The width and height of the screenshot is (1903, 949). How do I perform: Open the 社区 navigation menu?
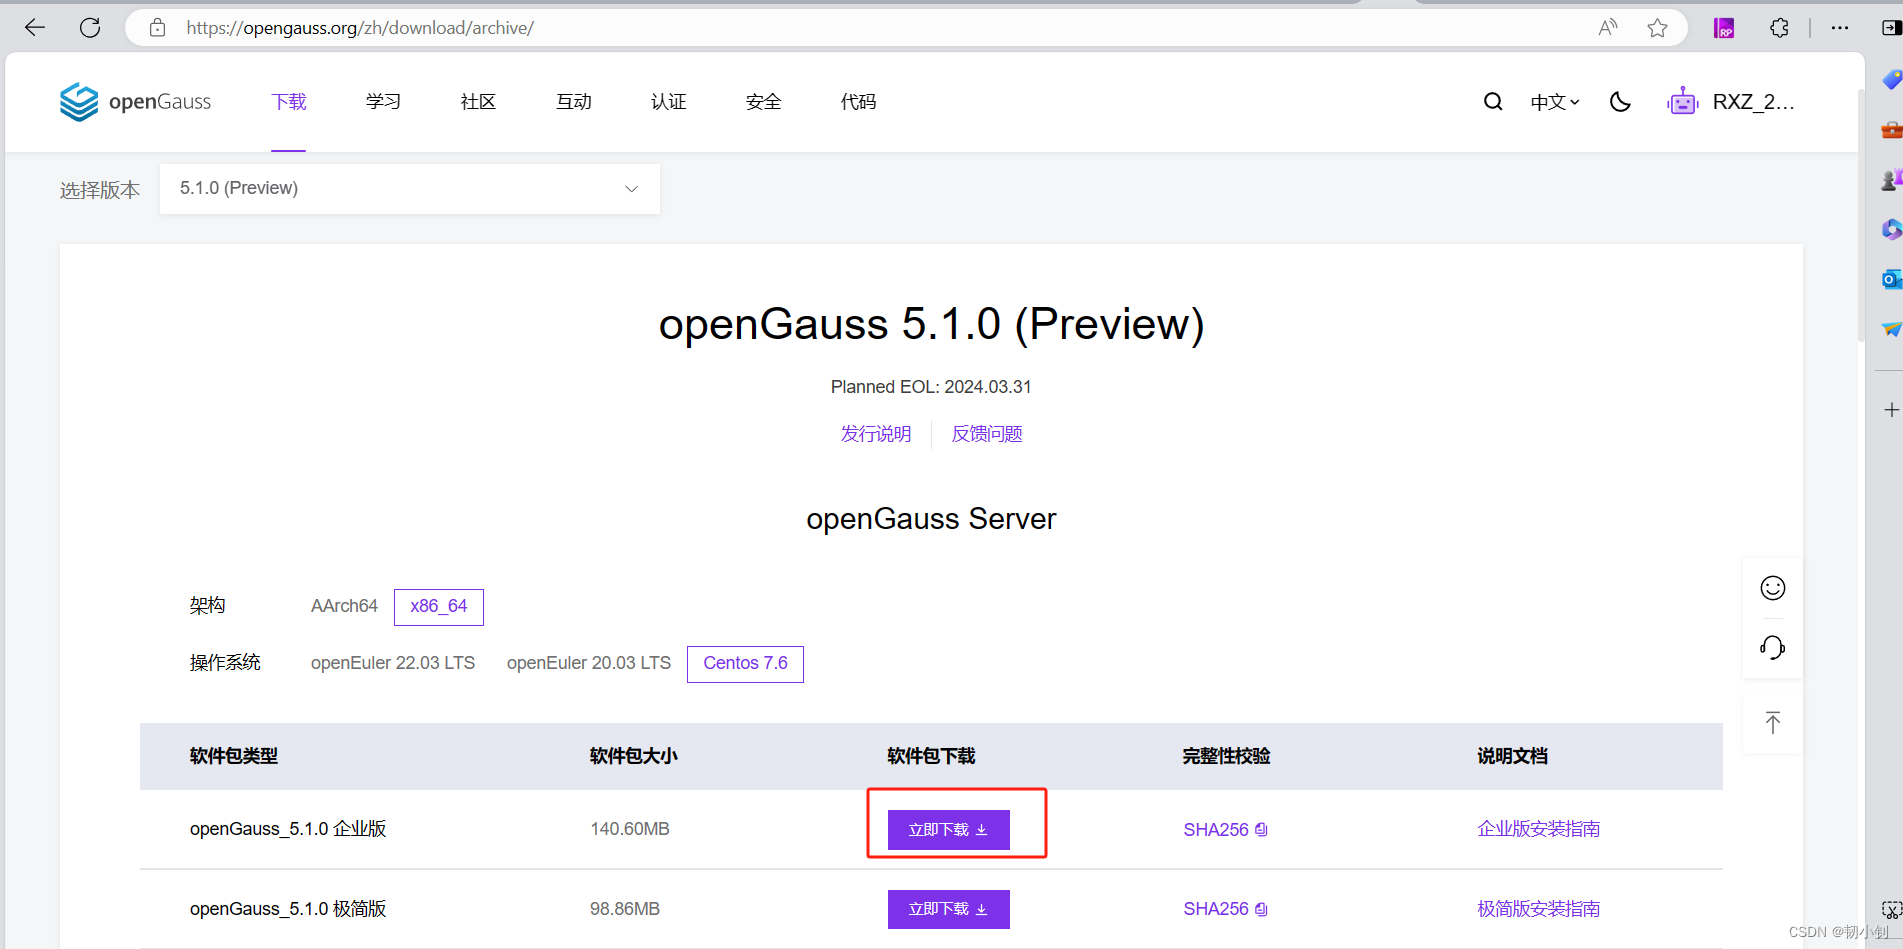pos(479,102)
